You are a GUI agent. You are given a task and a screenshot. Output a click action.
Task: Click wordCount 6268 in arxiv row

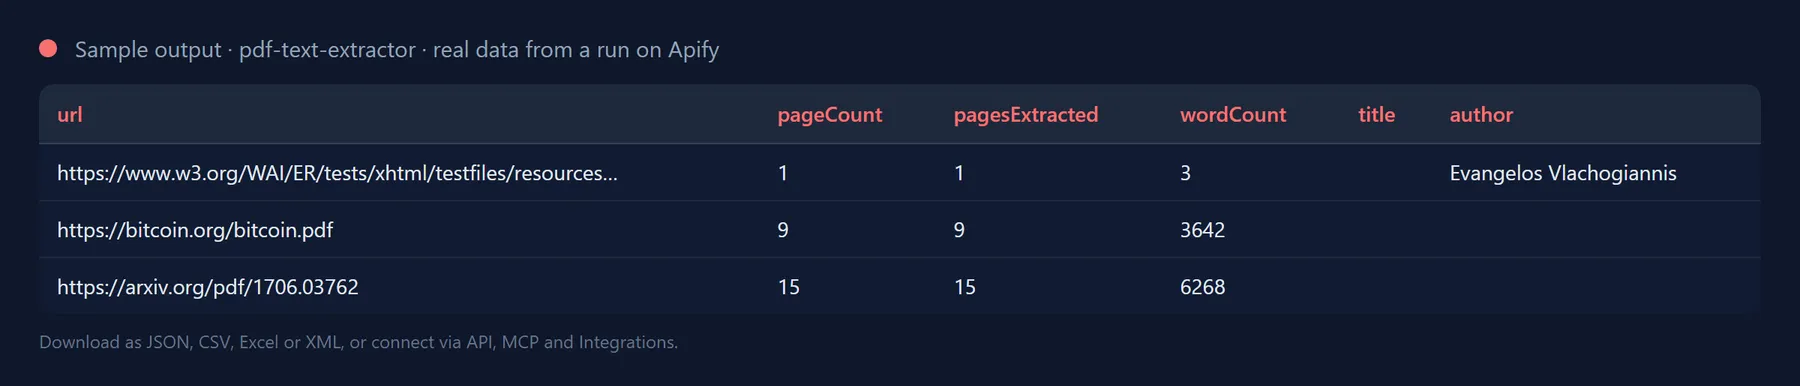(x=1202, y=287)
